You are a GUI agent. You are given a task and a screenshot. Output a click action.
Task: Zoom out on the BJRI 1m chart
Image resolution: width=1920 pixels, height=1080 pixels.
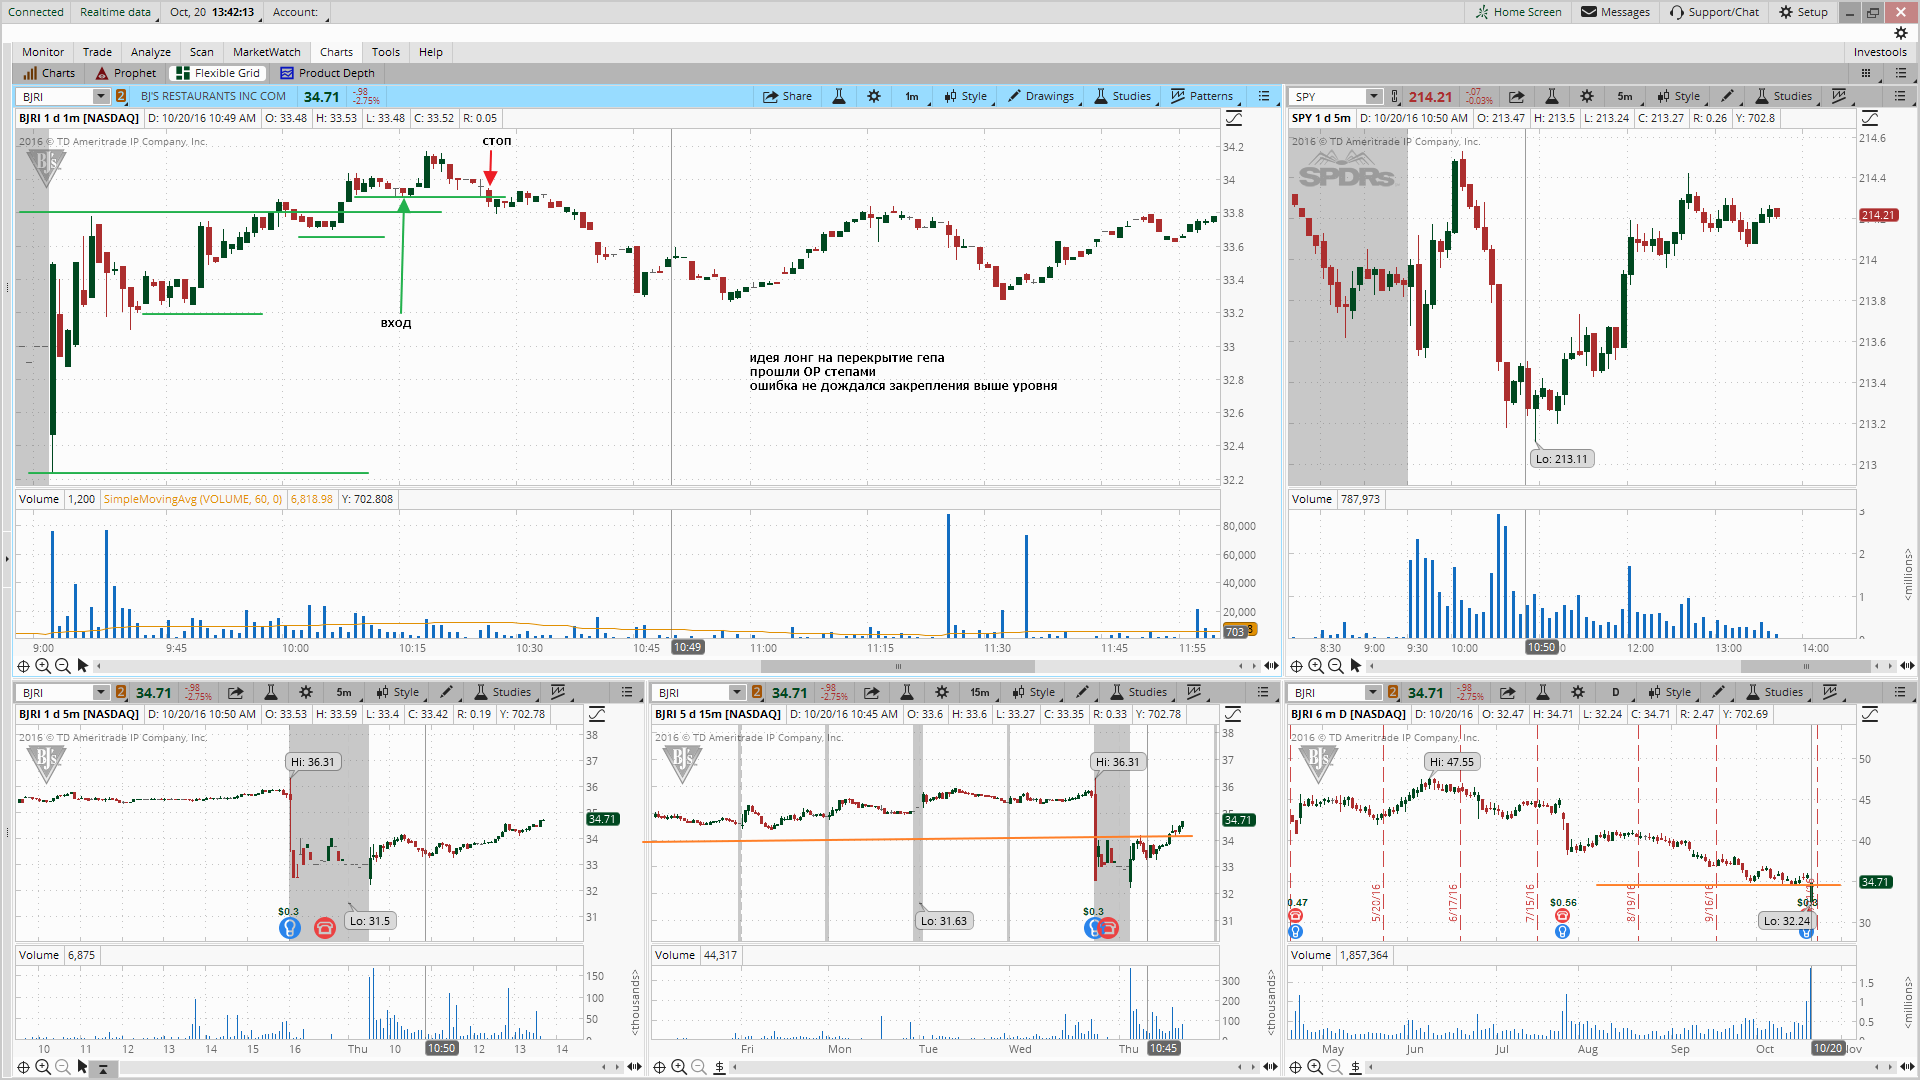[x=63, y=666]
